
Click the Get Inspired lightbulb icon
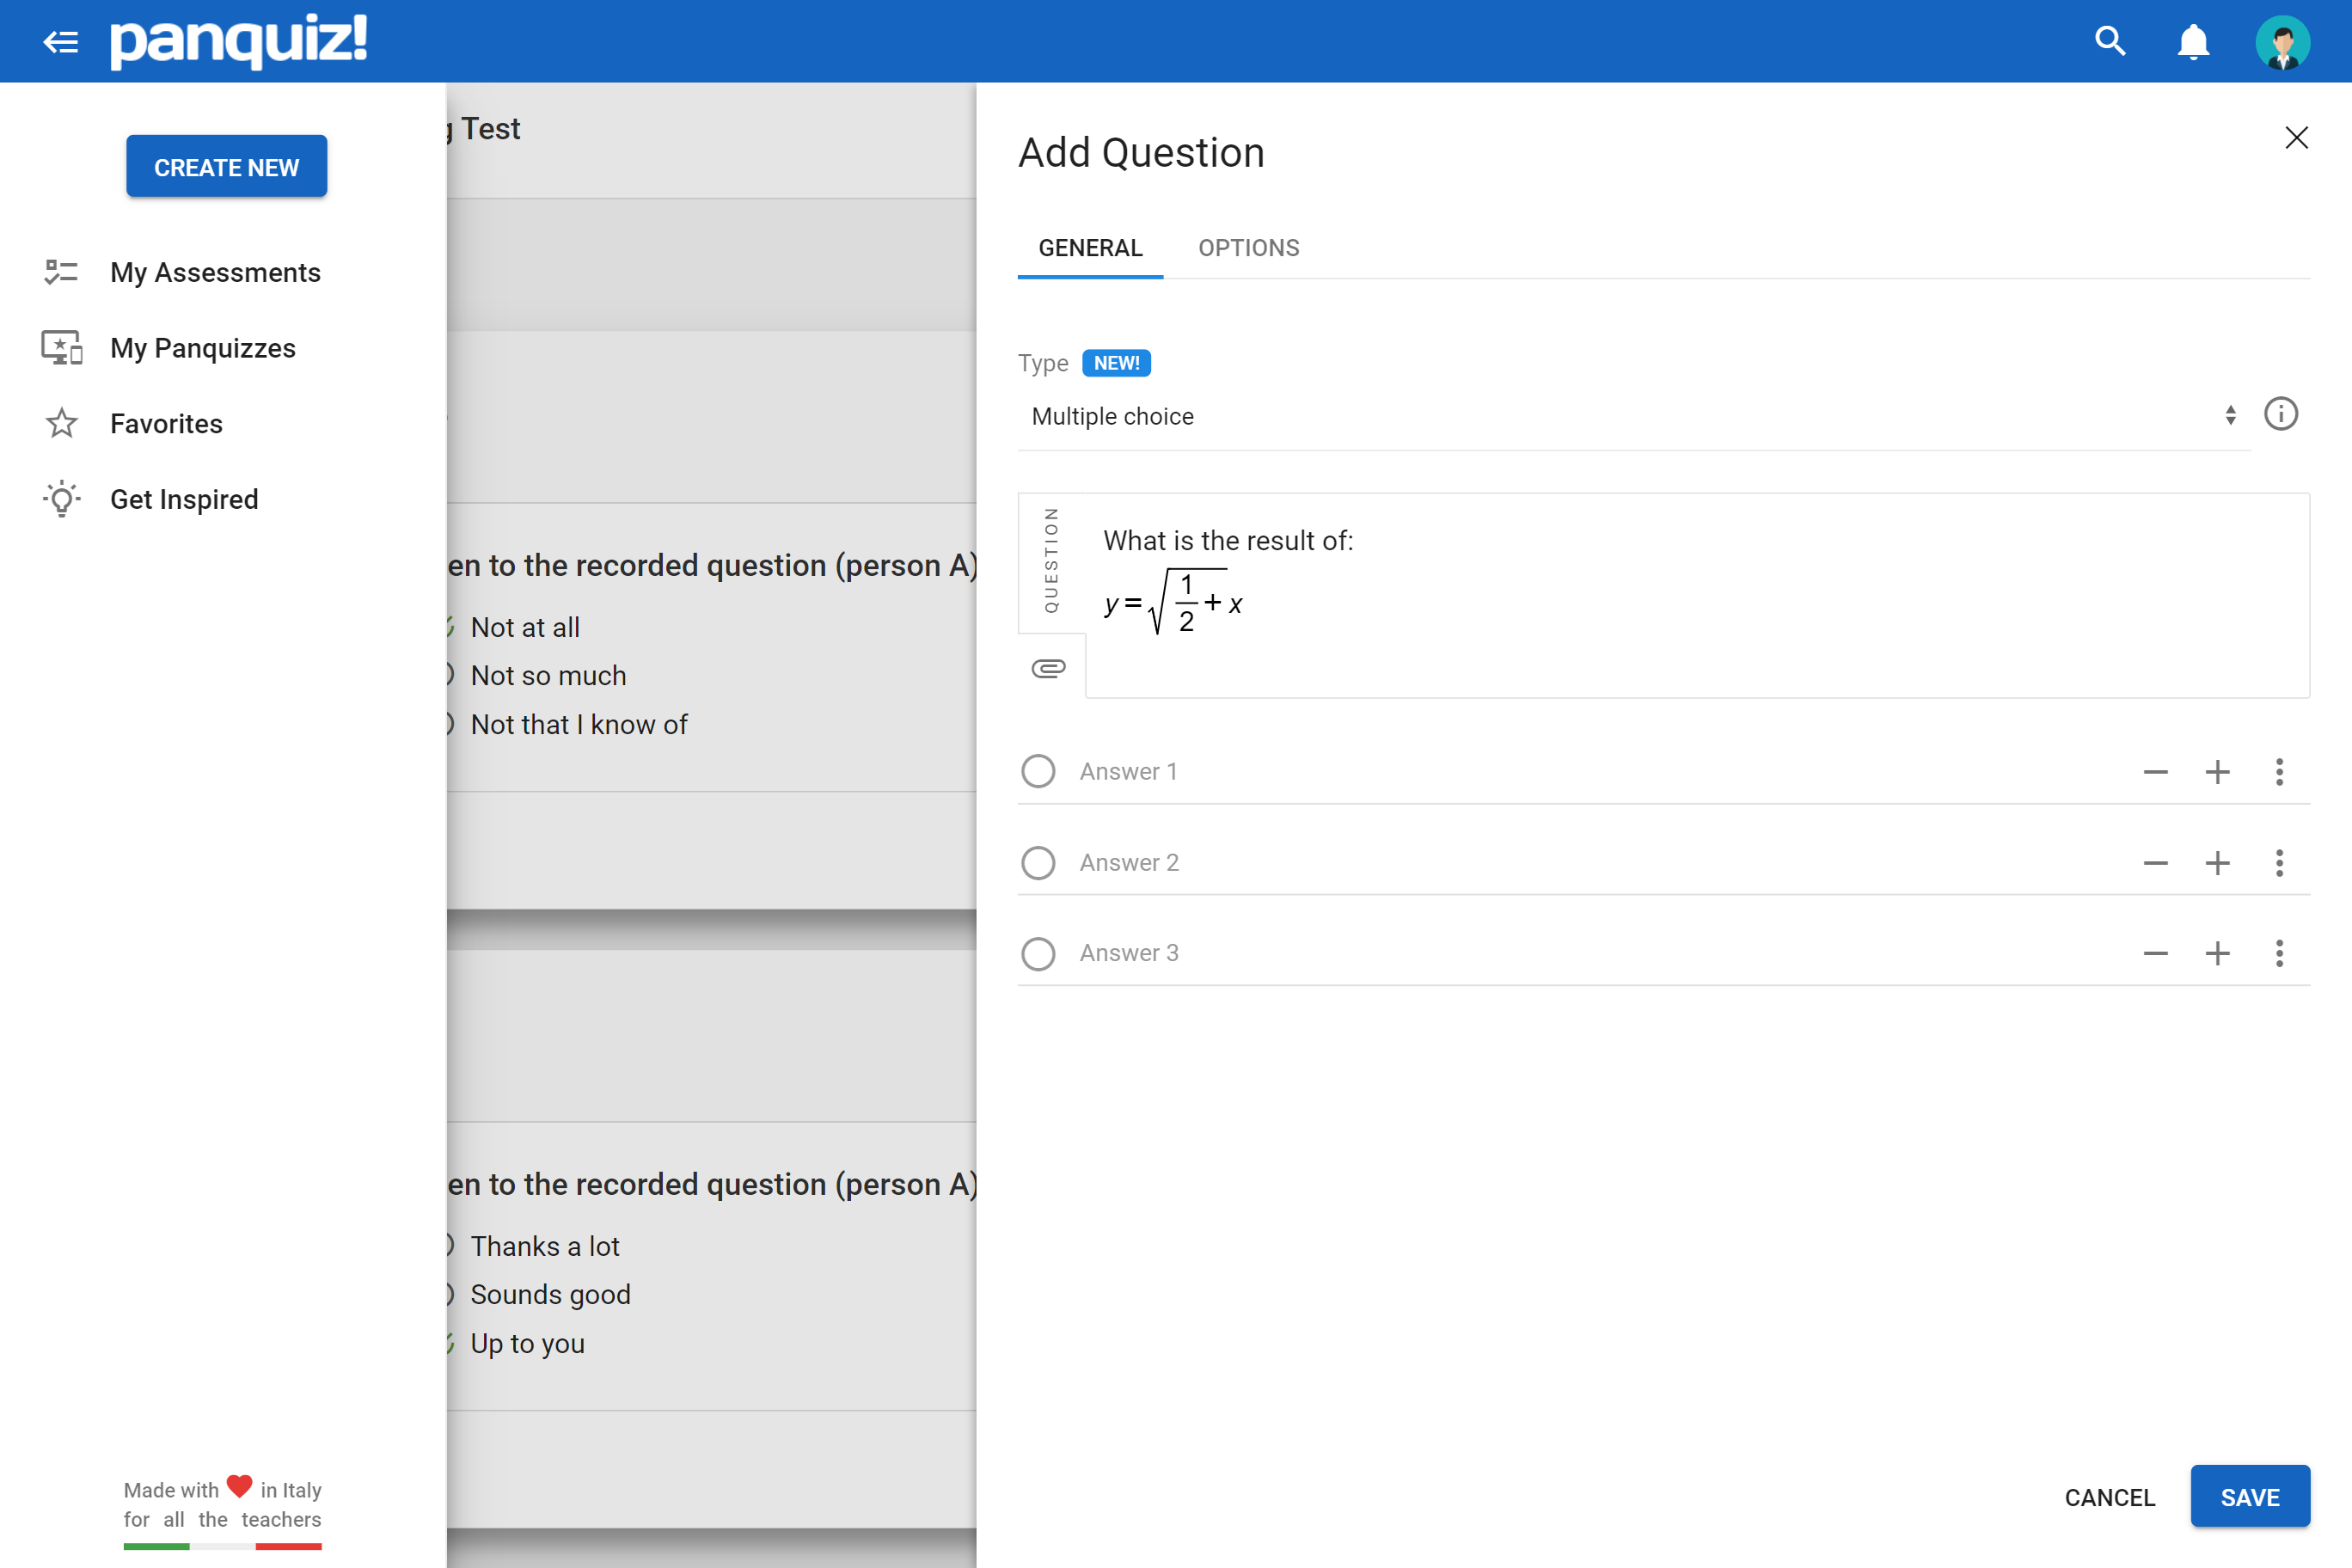61,498
